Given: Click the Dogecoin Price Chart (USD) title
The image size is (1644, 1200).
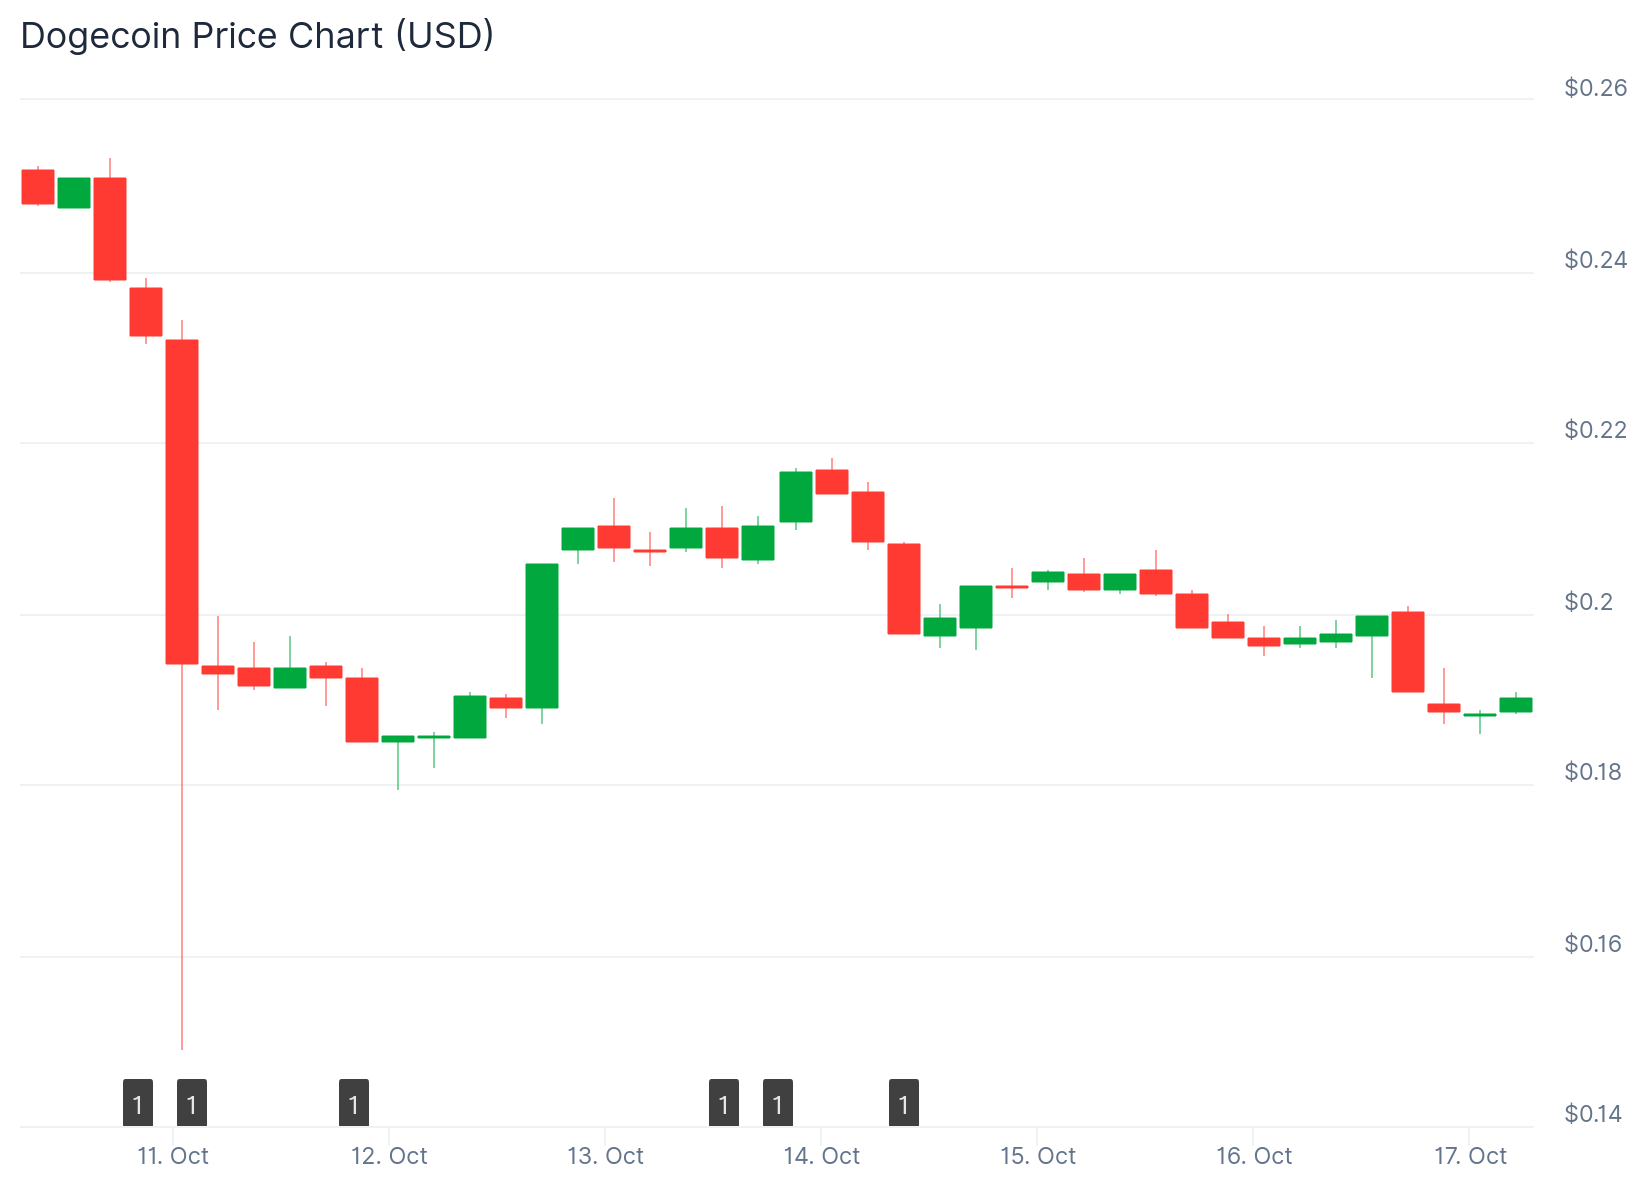Looking at the screenshot, I should click(x=257, y=36).
